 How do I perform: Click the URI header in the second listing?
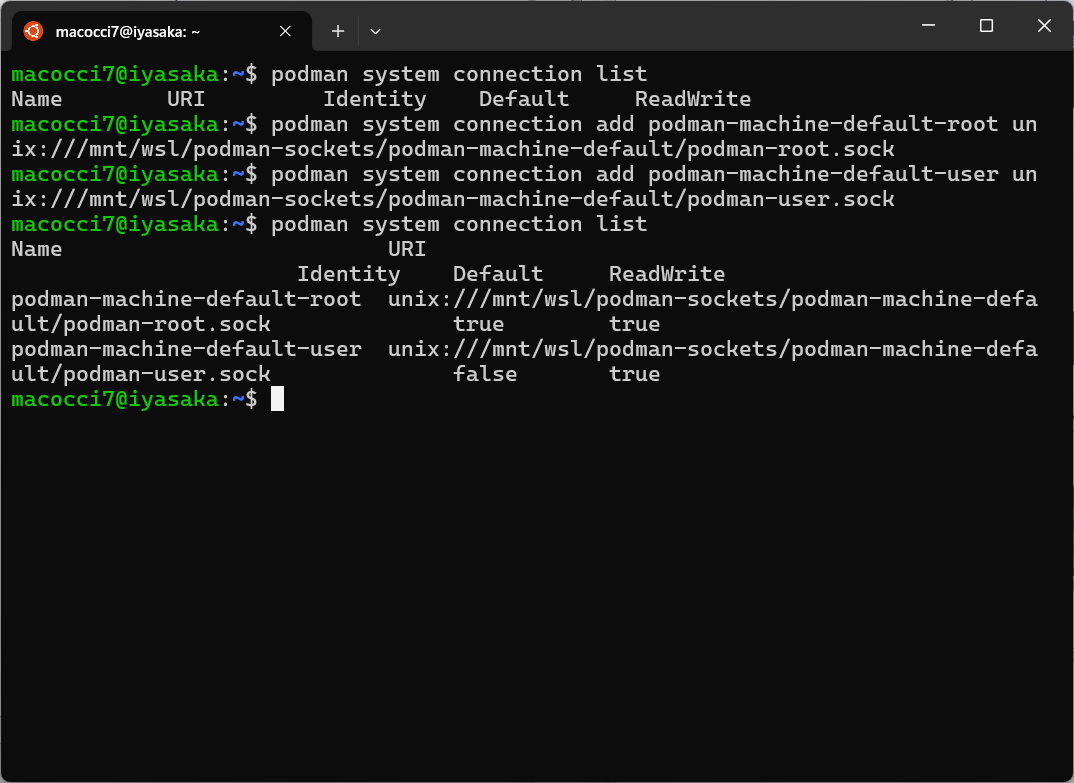click(x=407, y=249)
